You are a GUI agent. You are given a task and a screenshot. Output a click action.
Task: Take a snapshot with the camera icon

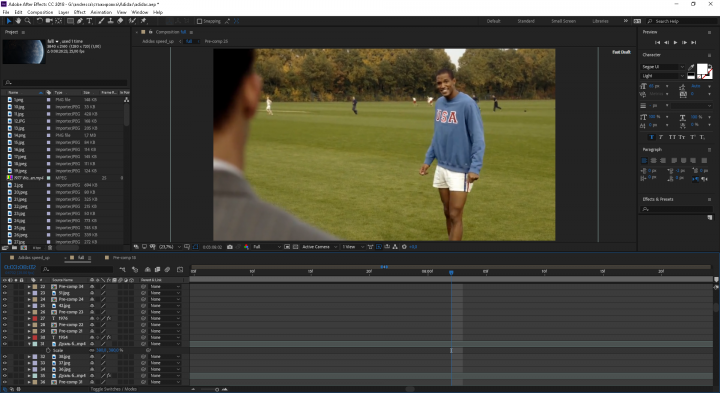click(x=230, y=247)
